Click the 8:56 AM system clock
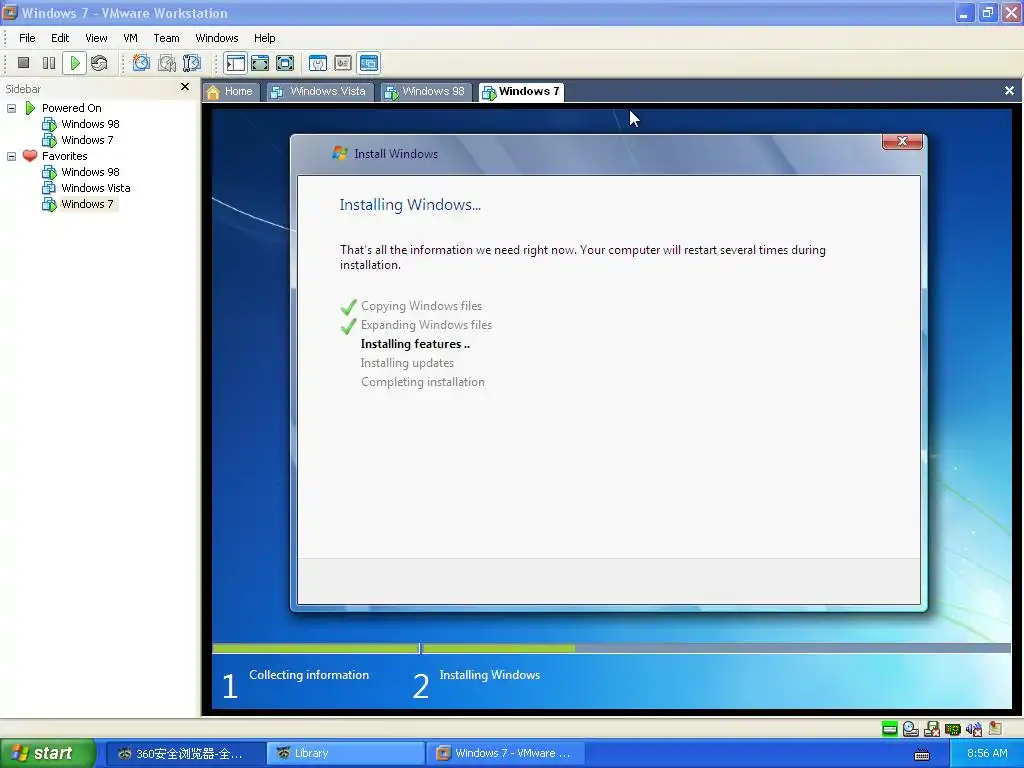Screen dimensions: 1024x768 pos(987,754)
